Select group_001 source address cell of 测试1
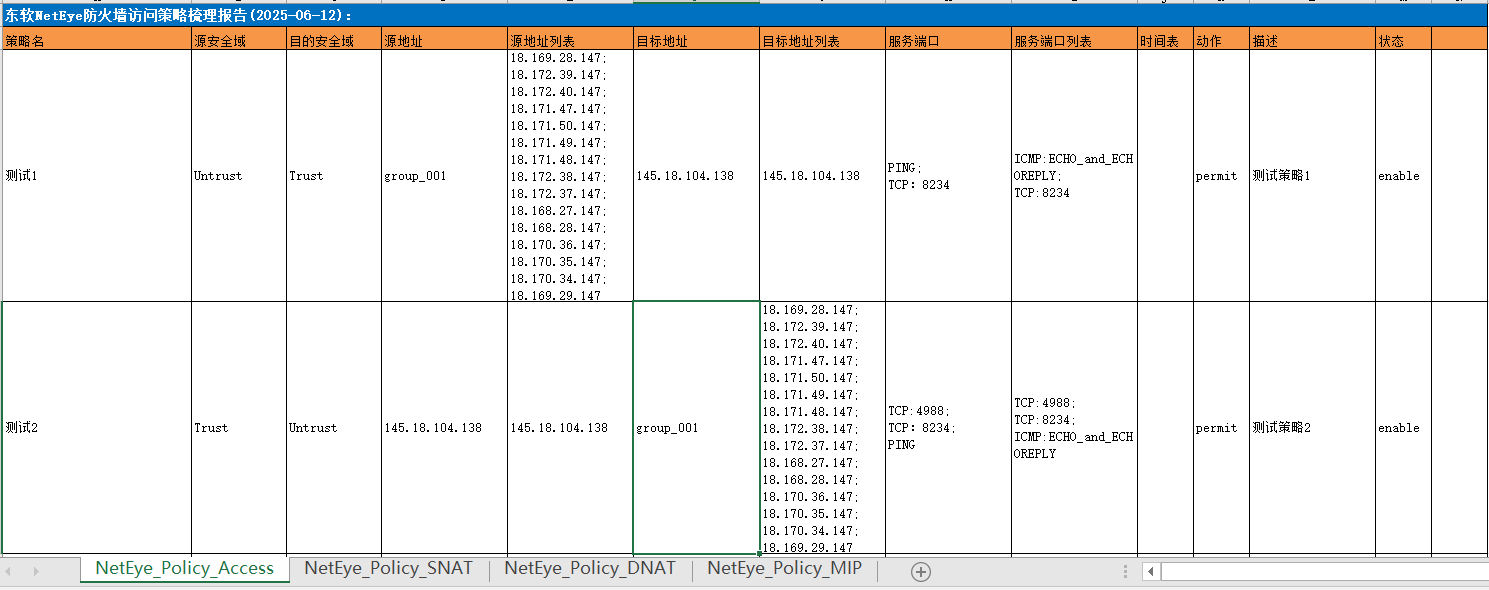The image size is (1489, 590). point(444,176)
